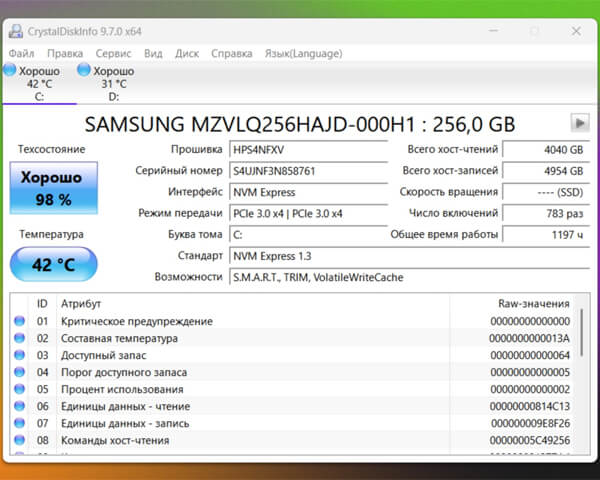This screenshot has height=480, width=600.
Task: Click total host writes value 4954 GB
Action: click(x=546, y=171)
